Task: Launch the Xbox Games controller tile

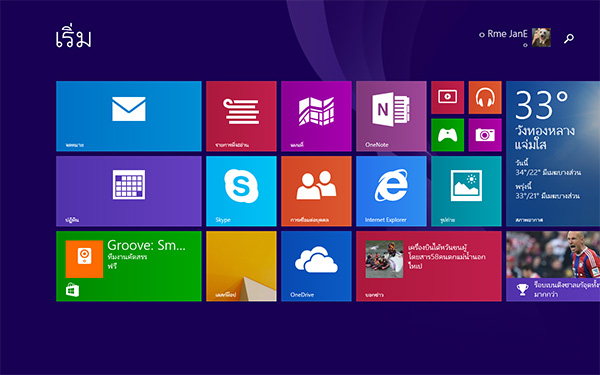Action: (447, 135)
